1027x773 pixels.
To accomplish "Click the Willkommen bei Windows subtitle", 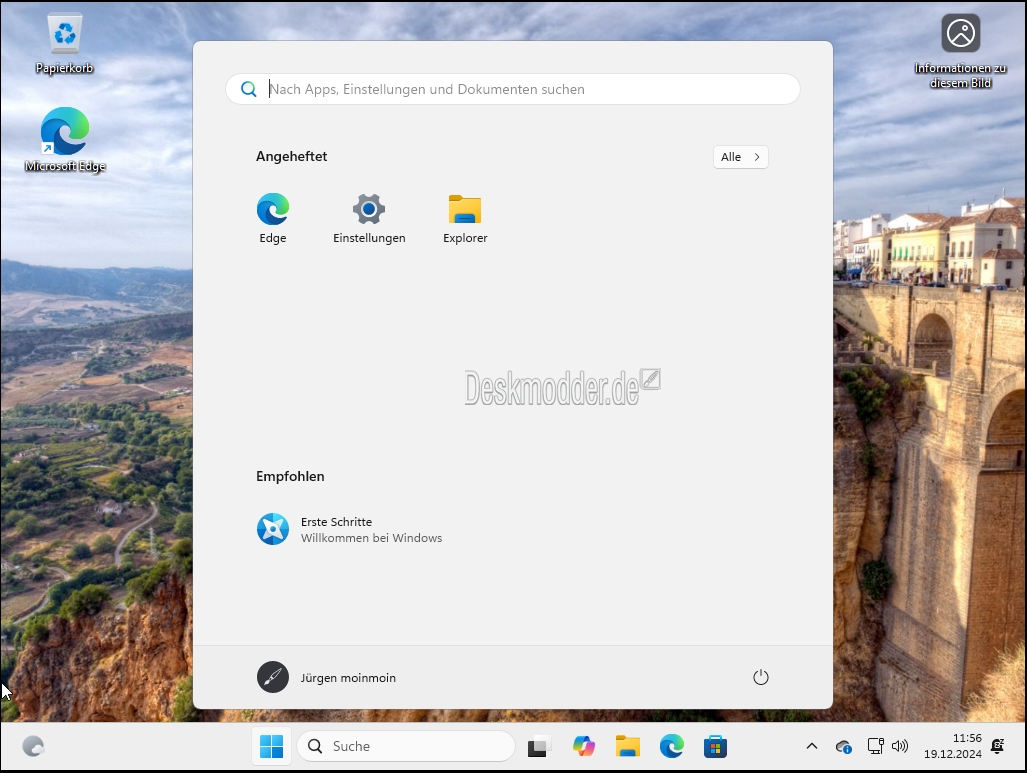I will (x=371, y=538).
